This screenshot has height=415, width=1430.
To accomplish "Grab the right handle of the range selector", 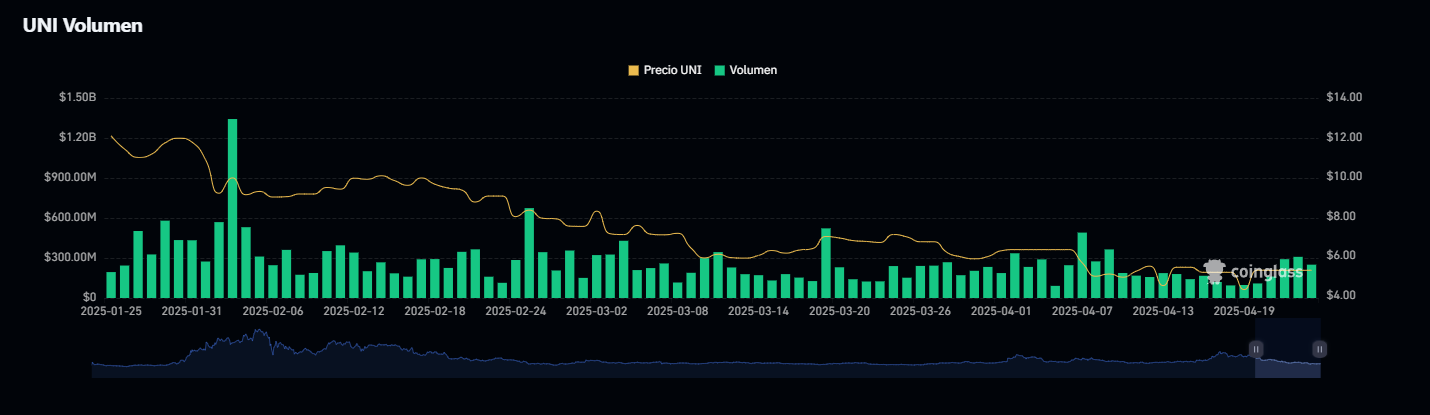I will [x=1320, y=349].
